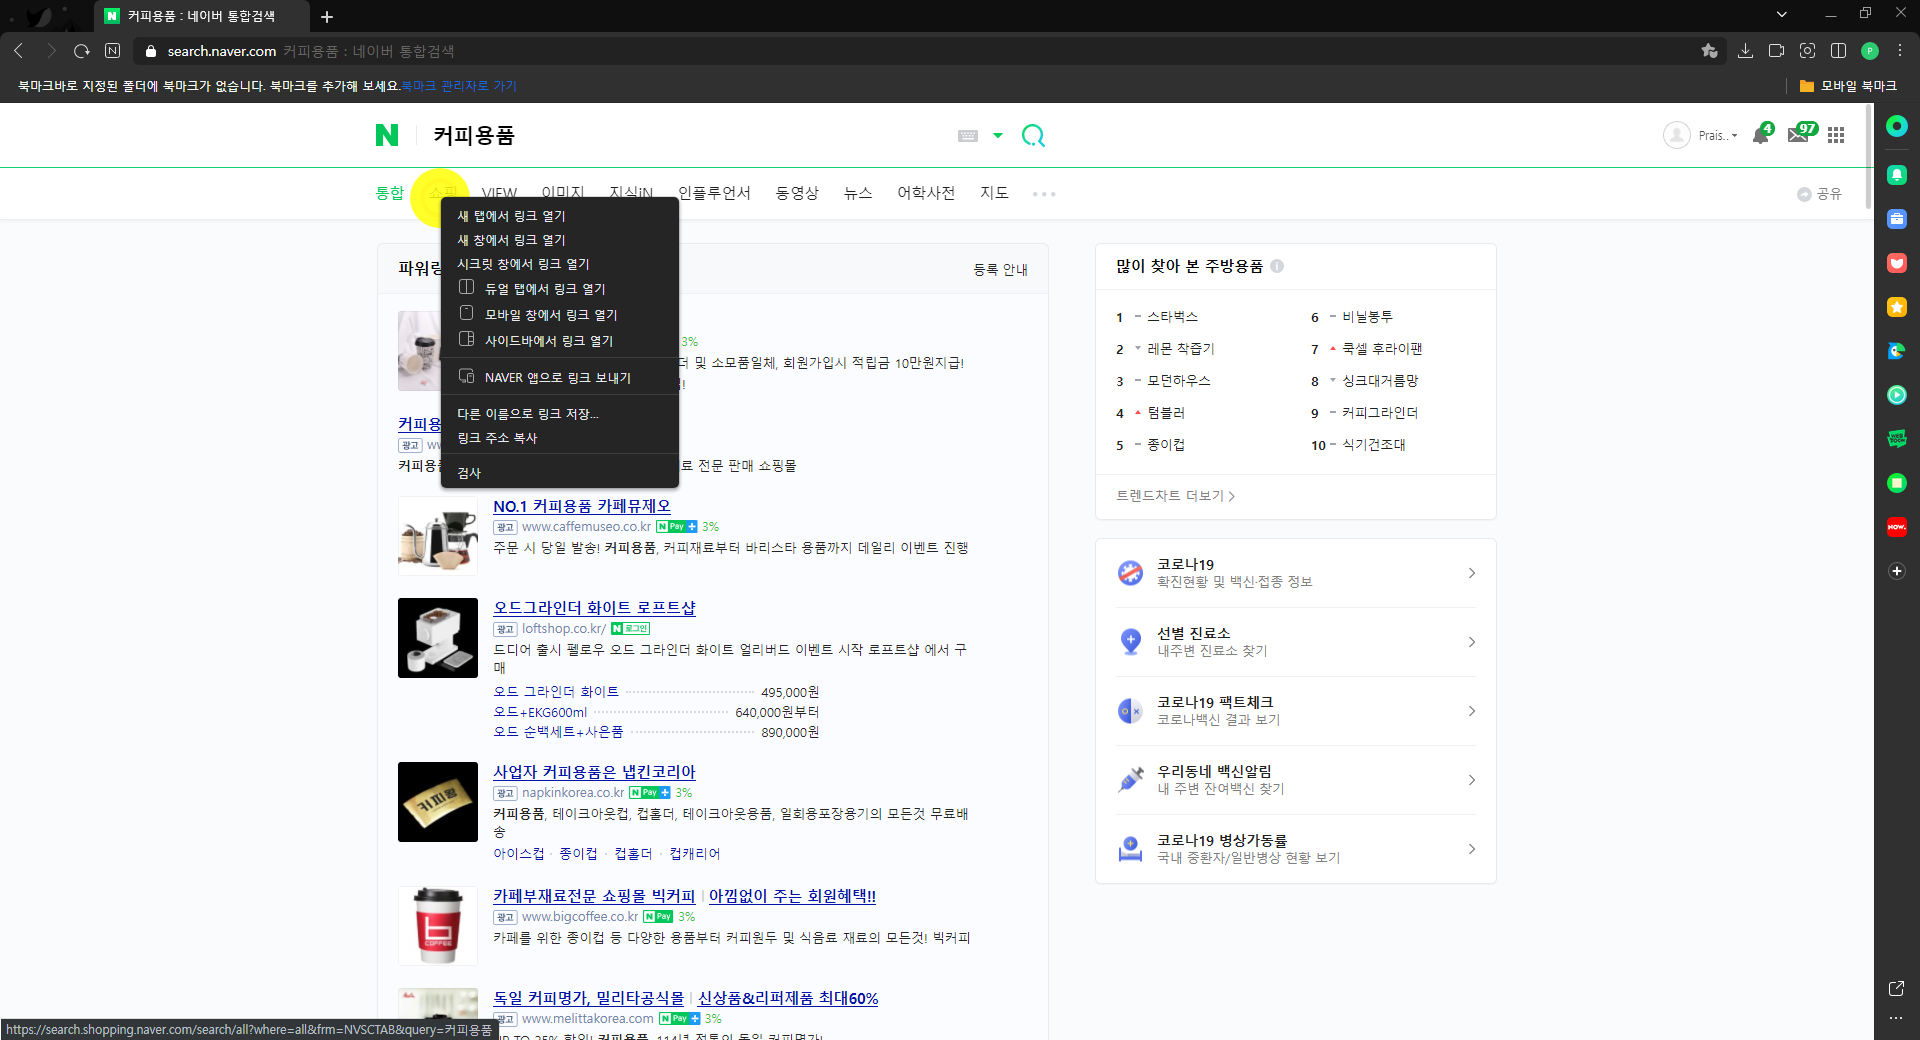The image size is (1920, 1040).
Task: Open the downloads icon in browser toolbar
Action: tap(1746, 51)
